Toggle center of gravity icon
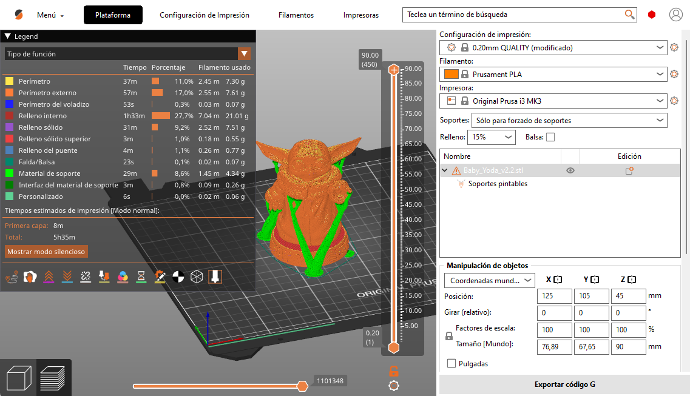Viewport: 690px width, 396px height. 178,277
